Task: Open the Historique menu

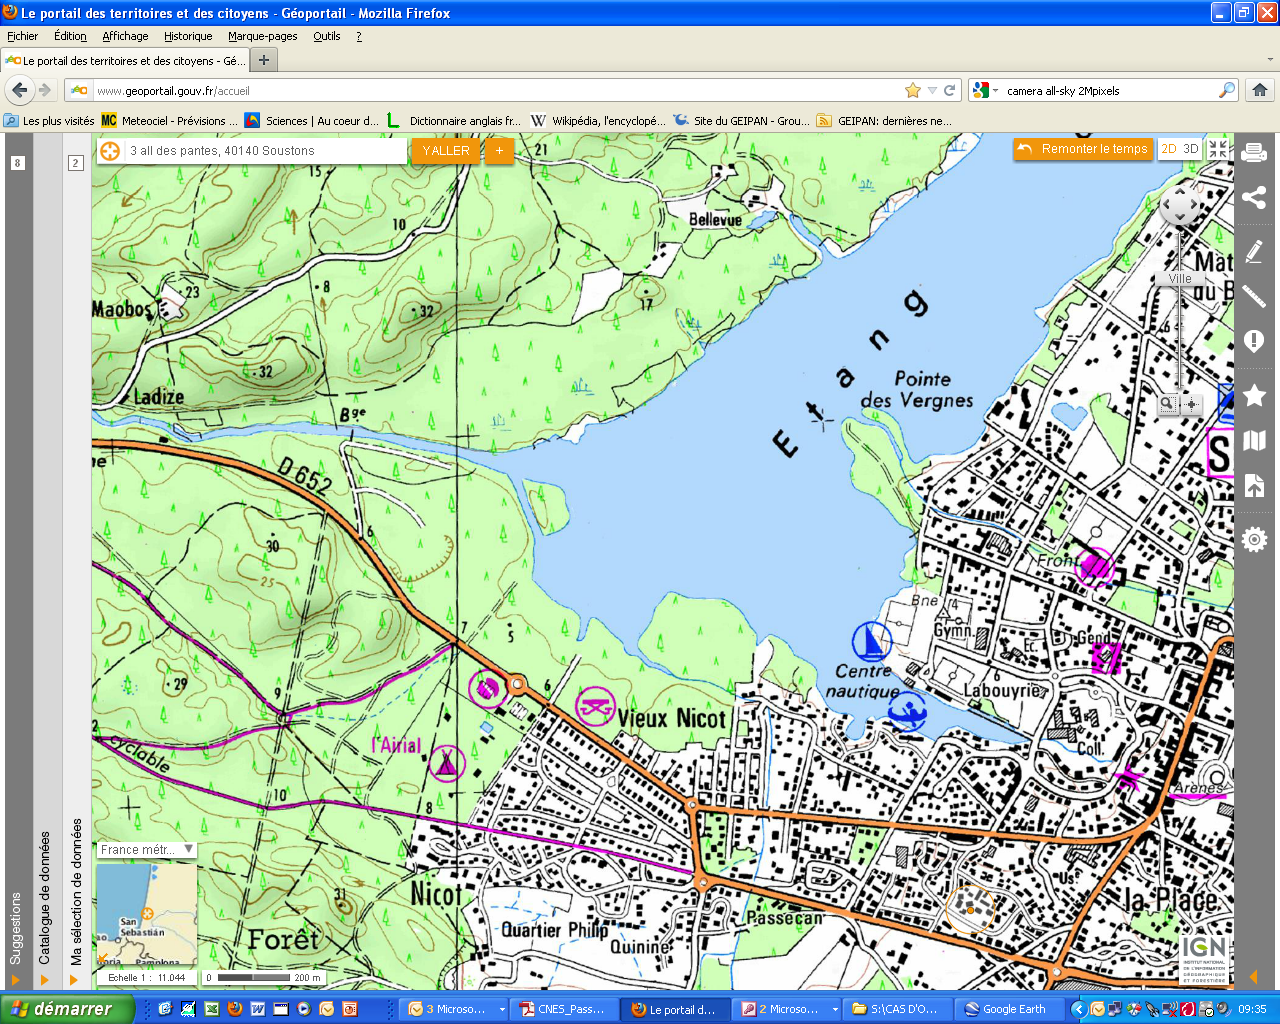Action: pos(188,36)
